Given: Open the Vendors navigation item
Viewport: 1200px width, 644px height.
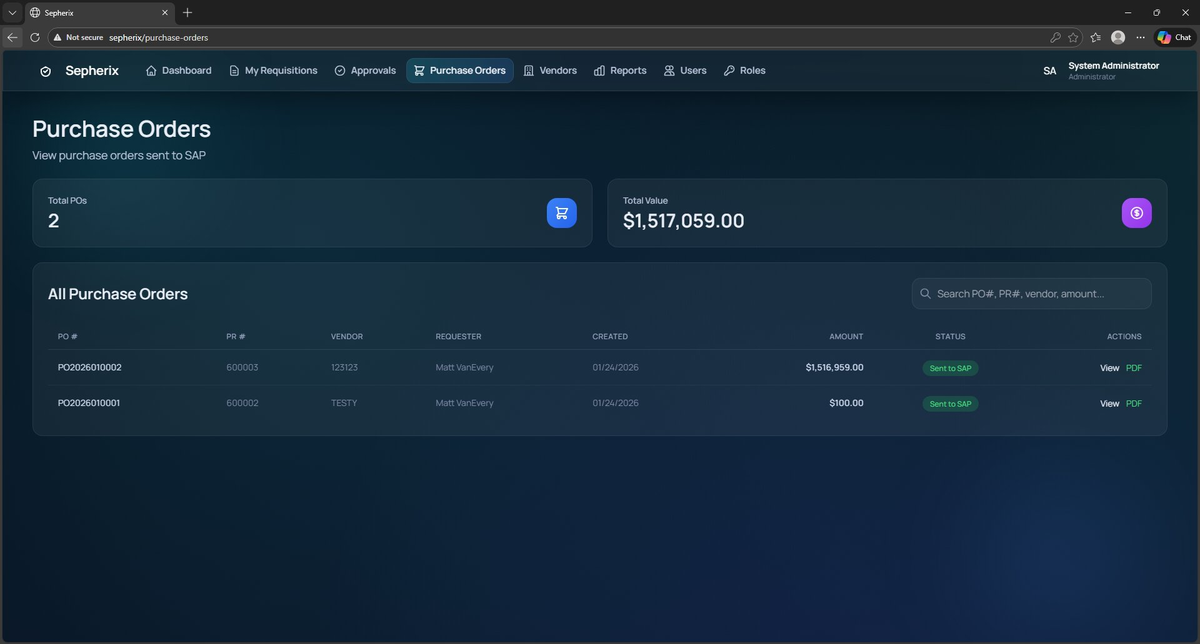Looking at the screenshot, I should click(x=549, y=71).
